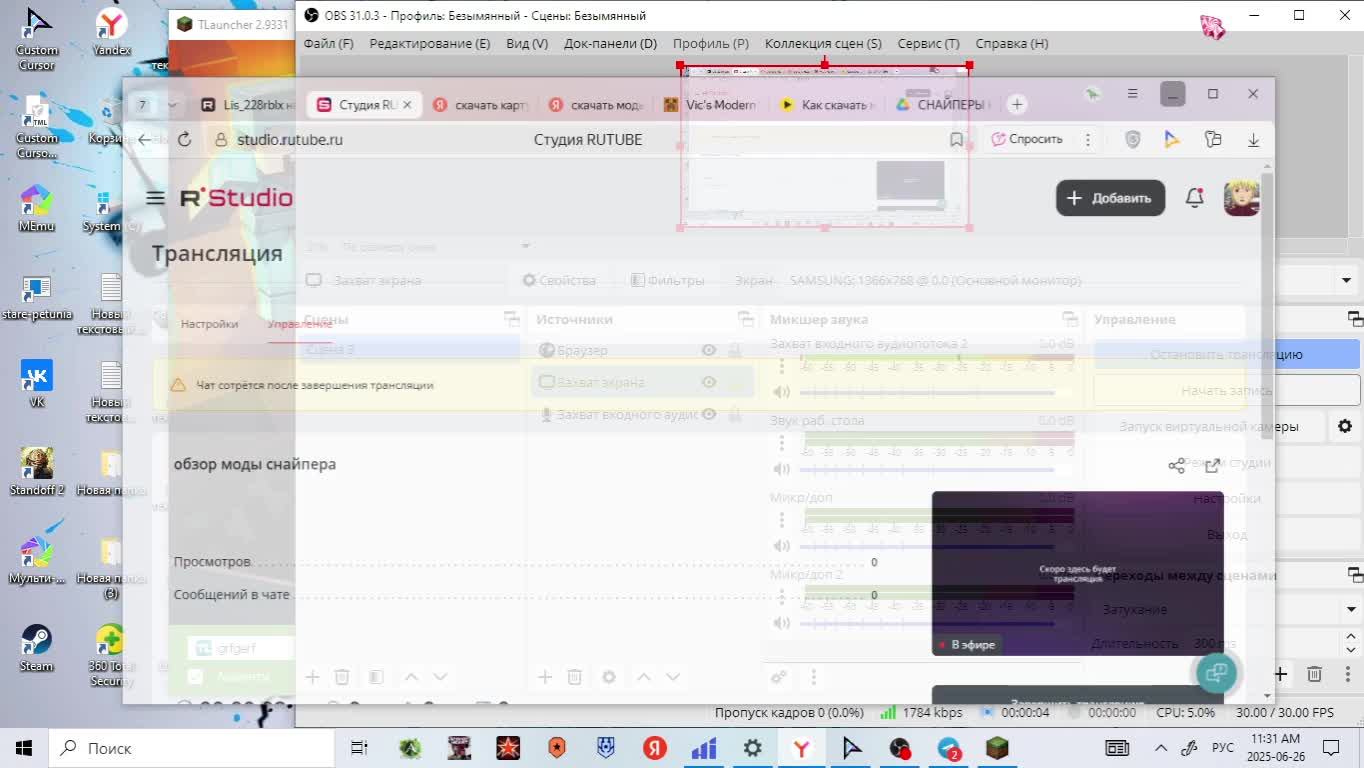1364x768 pixels.
Task: Switch to Lis_228rblx browser tab
Action: click(x=248, y=104)
